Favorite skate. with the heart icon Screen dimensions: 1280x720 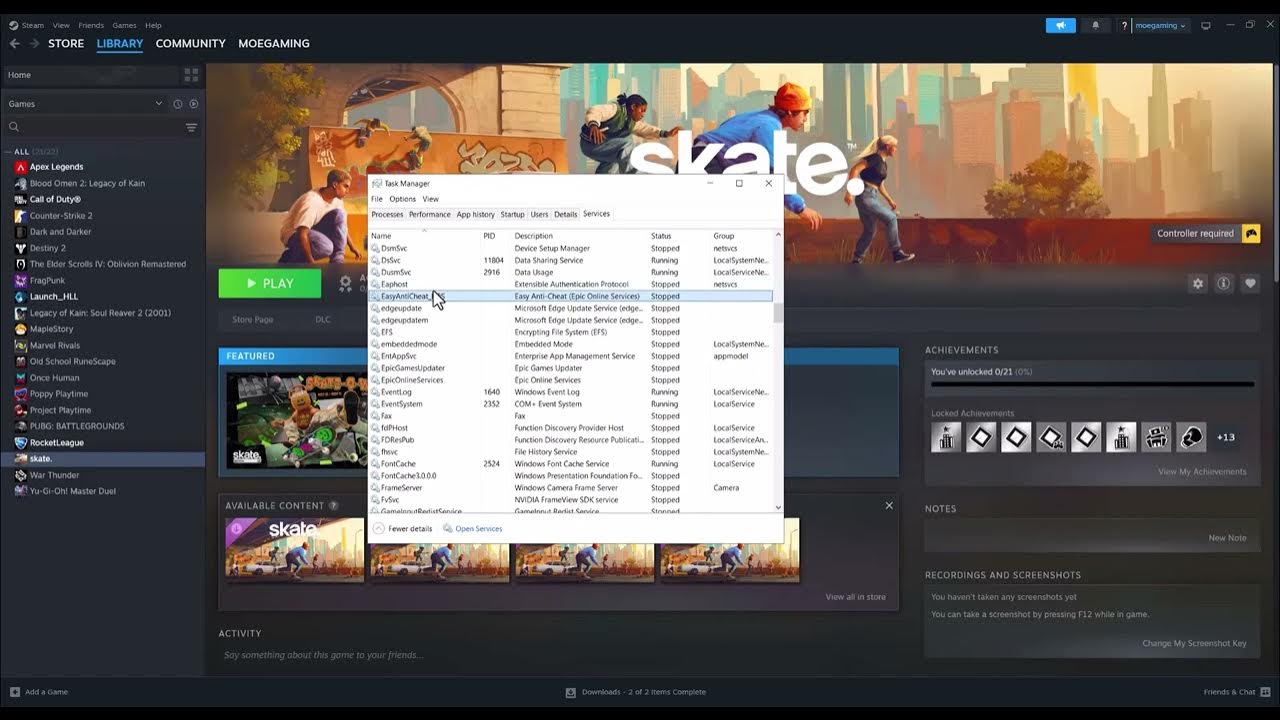pyautogui.click(x=1250, y=284)
